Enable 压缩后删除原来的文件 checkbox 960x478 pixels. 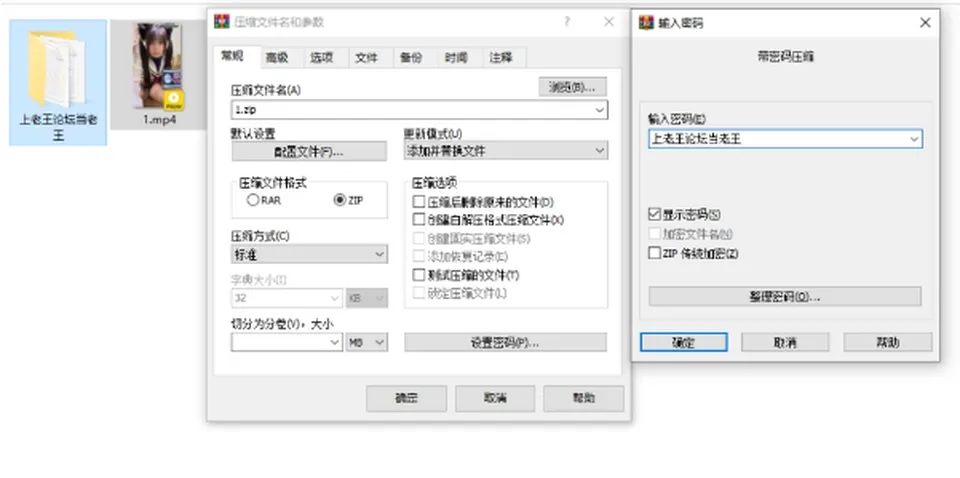click(x=419, y=202)
